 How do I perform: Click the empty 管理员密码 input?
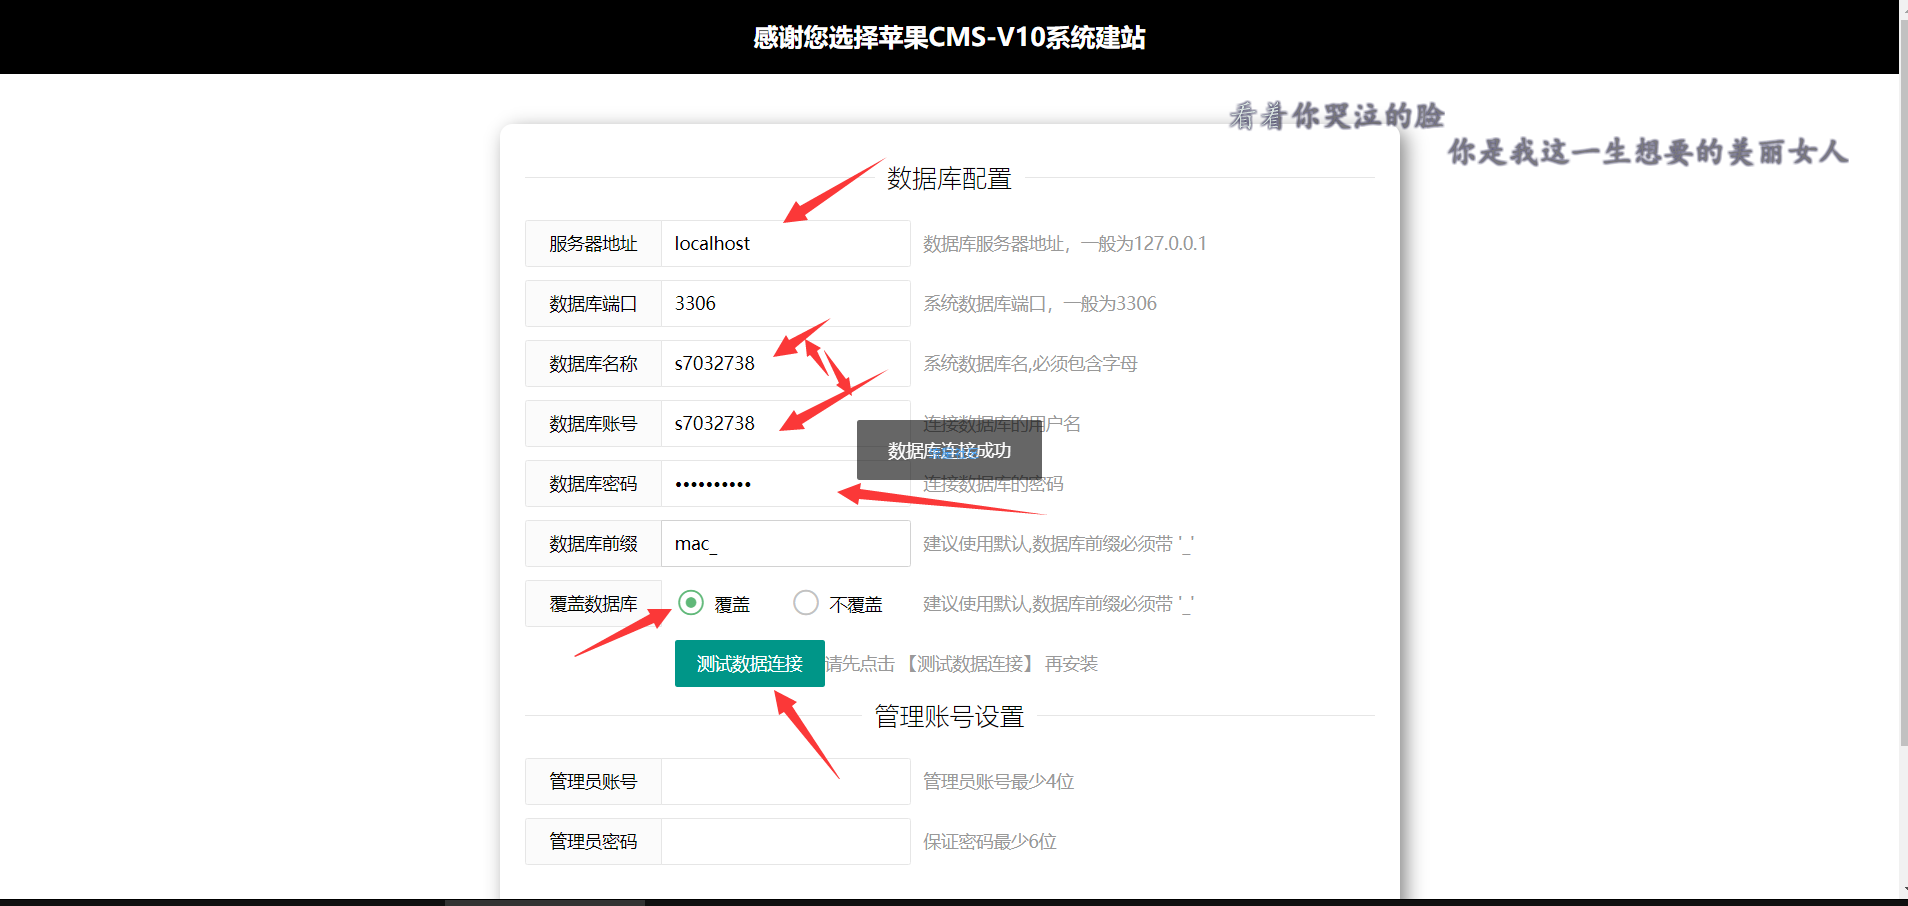tap(786, 841)
